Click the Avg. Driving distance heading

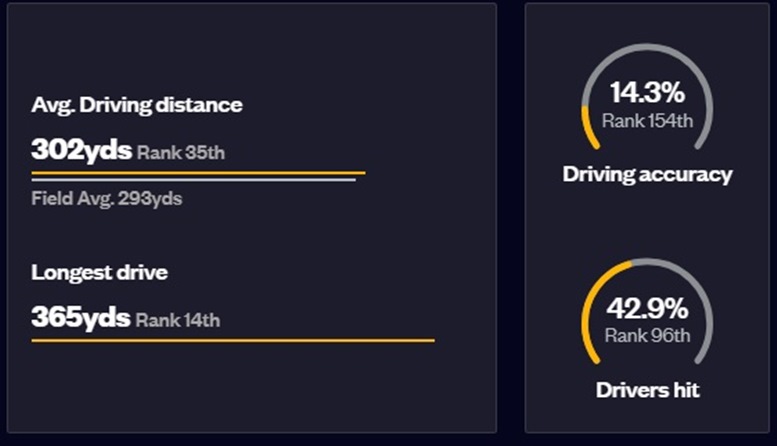tap(137, 104)
